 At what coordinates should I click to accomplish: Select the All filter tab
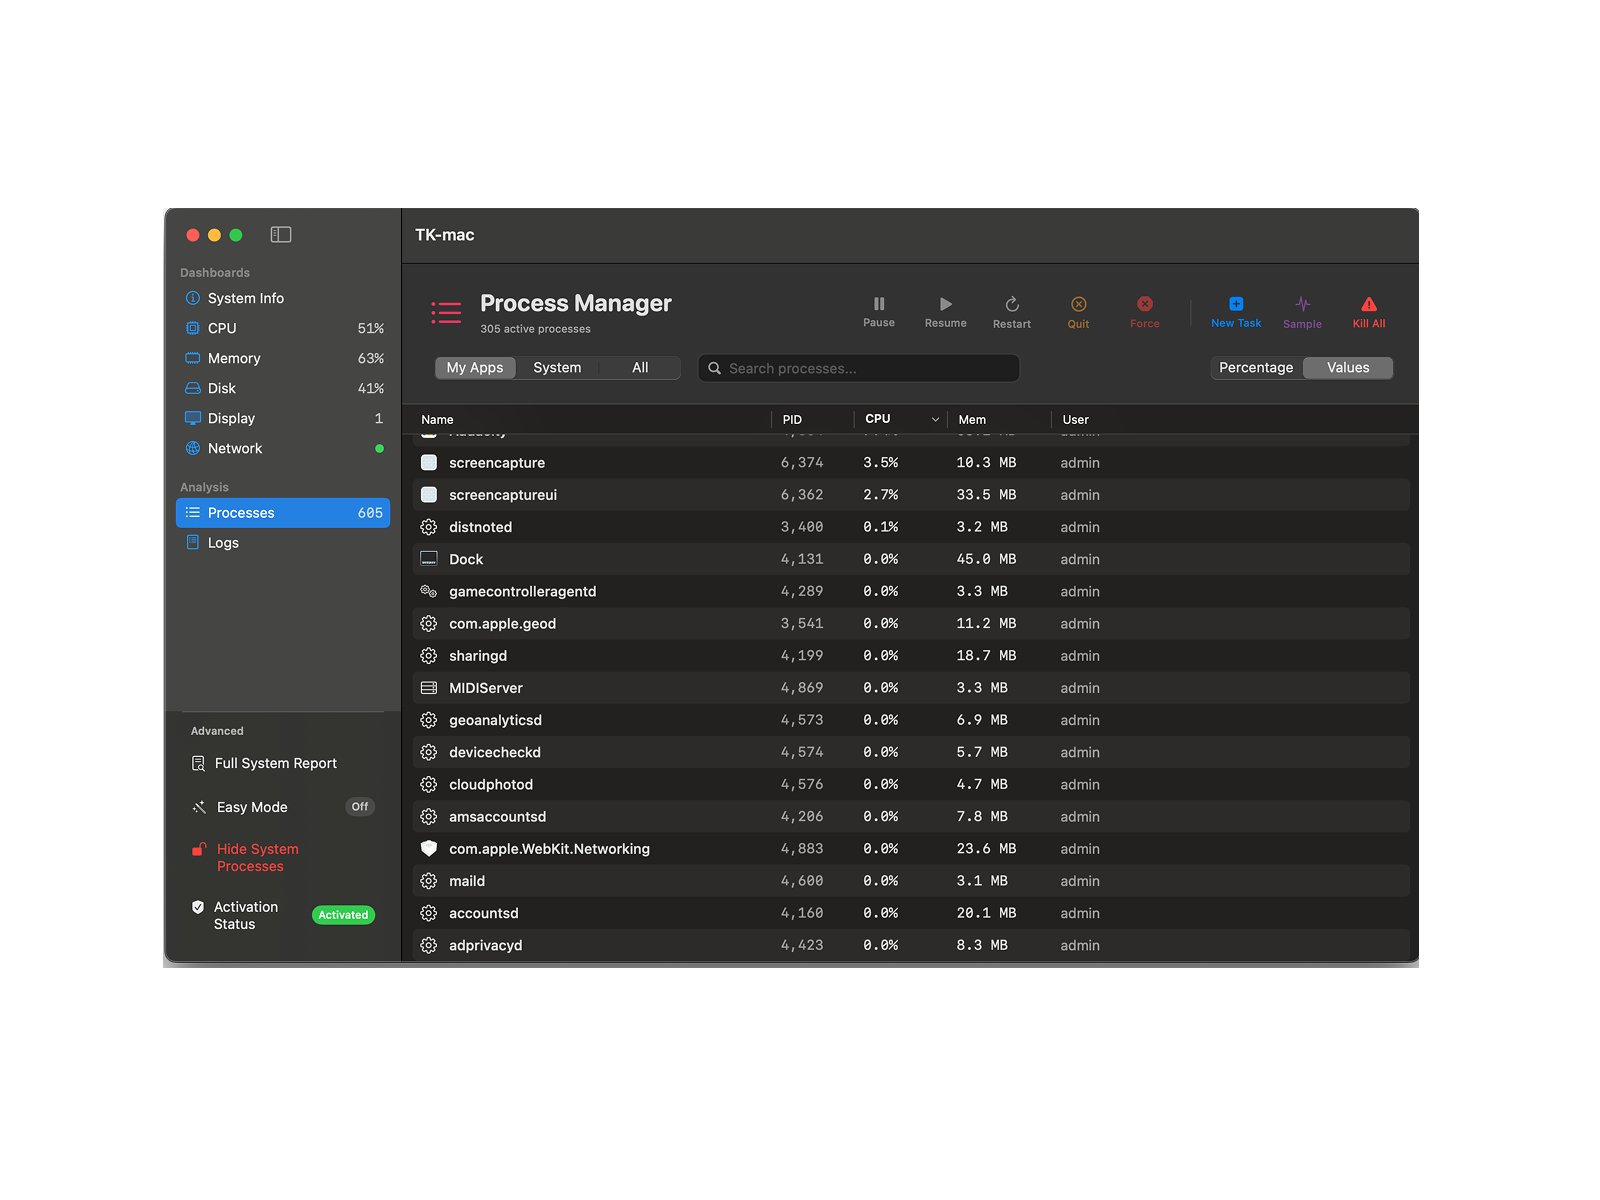pos(640,368)
